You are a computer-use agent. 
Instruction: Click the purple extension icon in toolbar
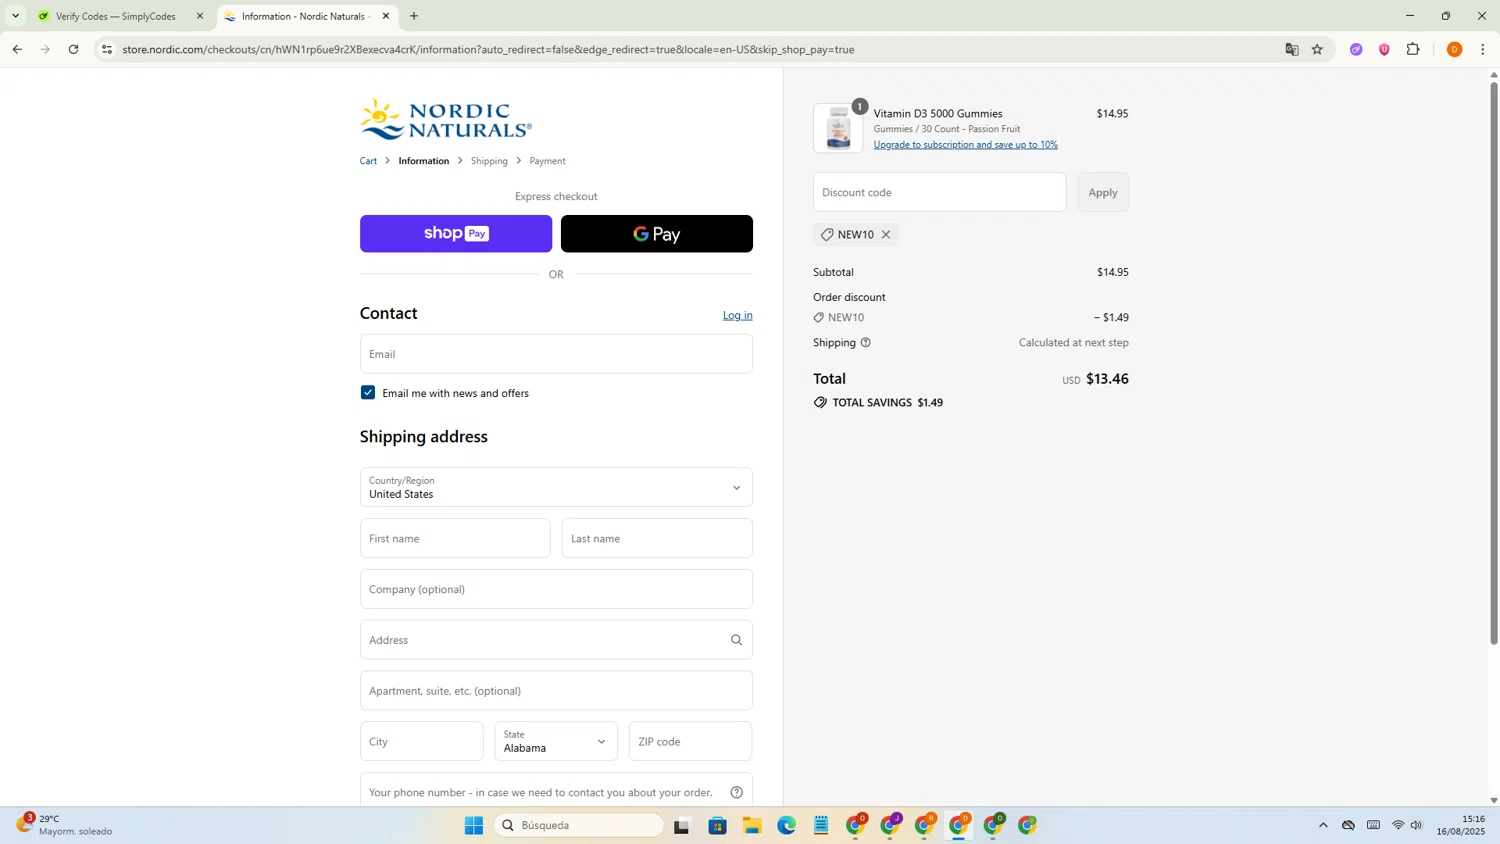[x=1356, y=49]
